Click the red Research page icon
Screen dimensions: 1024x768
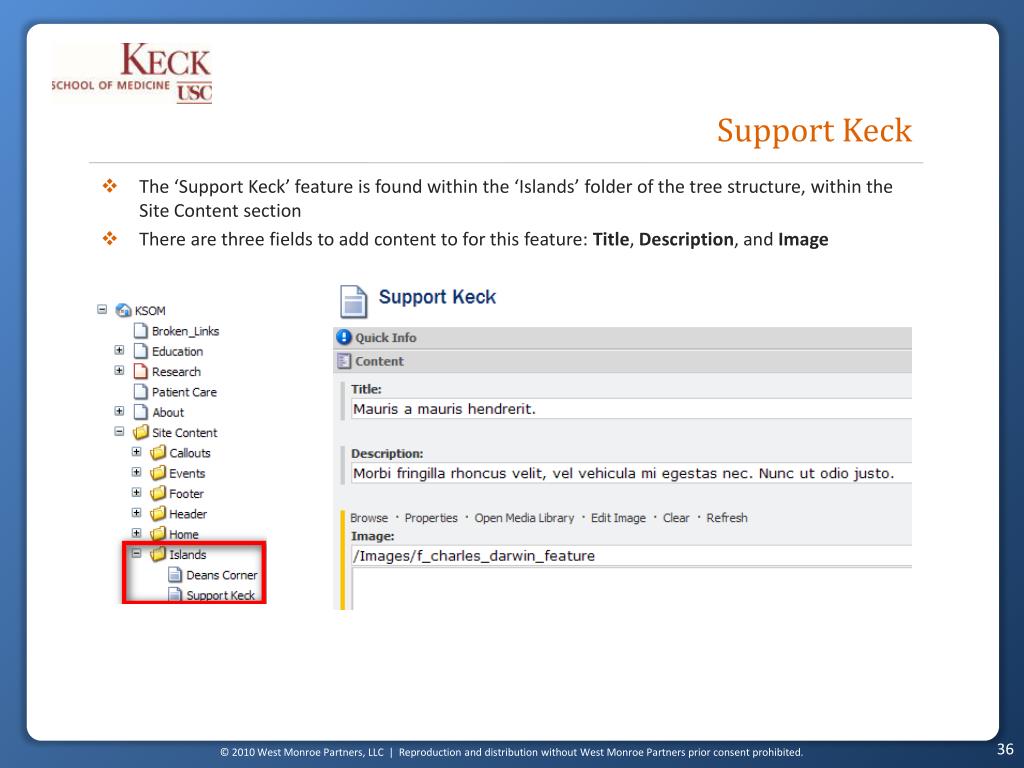[x=140, y=371]
